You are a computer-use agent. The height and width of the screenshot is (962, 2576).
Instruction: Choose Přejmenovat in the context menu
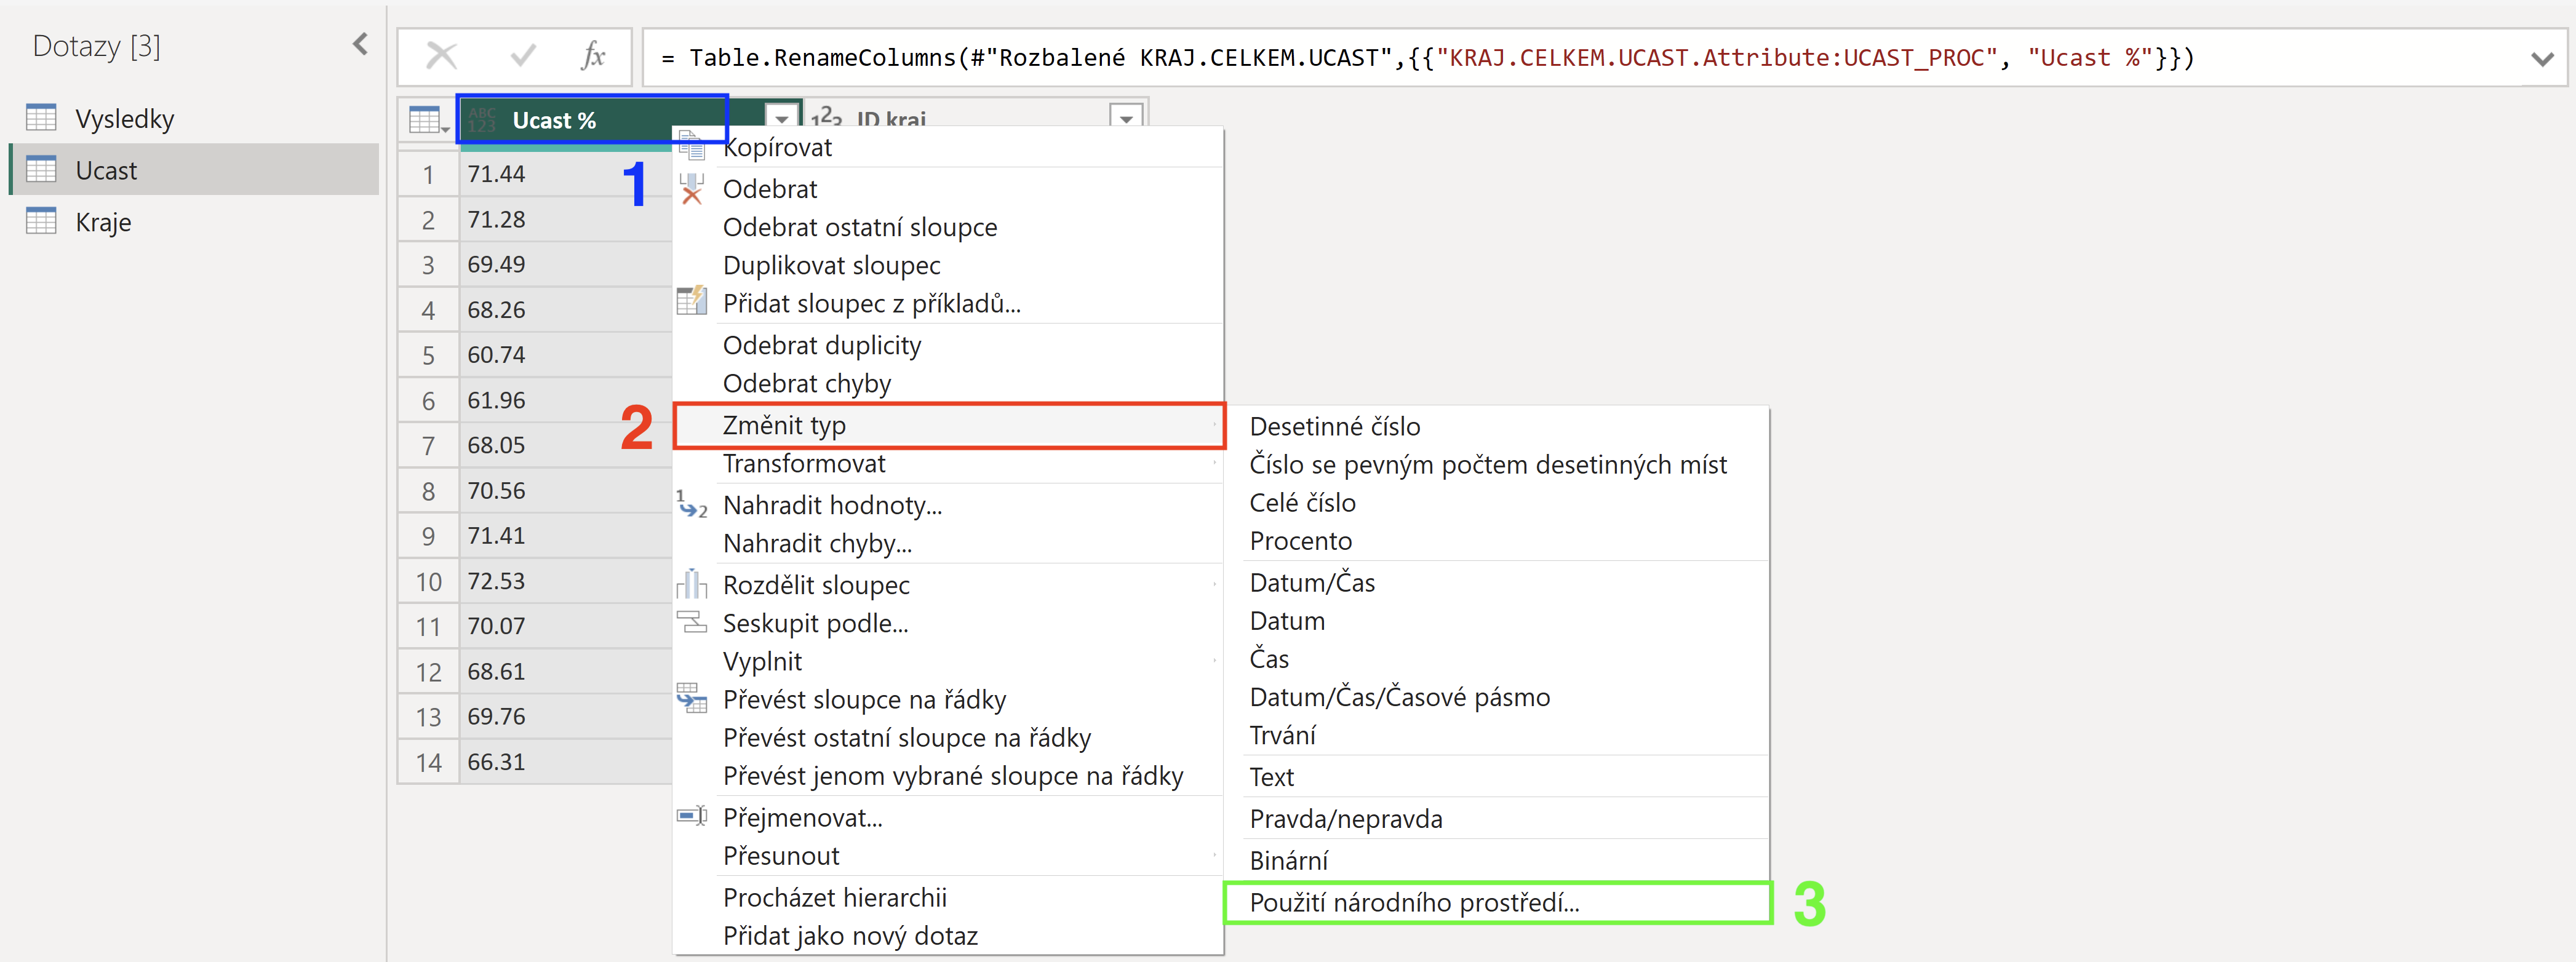tap(948, 817)
